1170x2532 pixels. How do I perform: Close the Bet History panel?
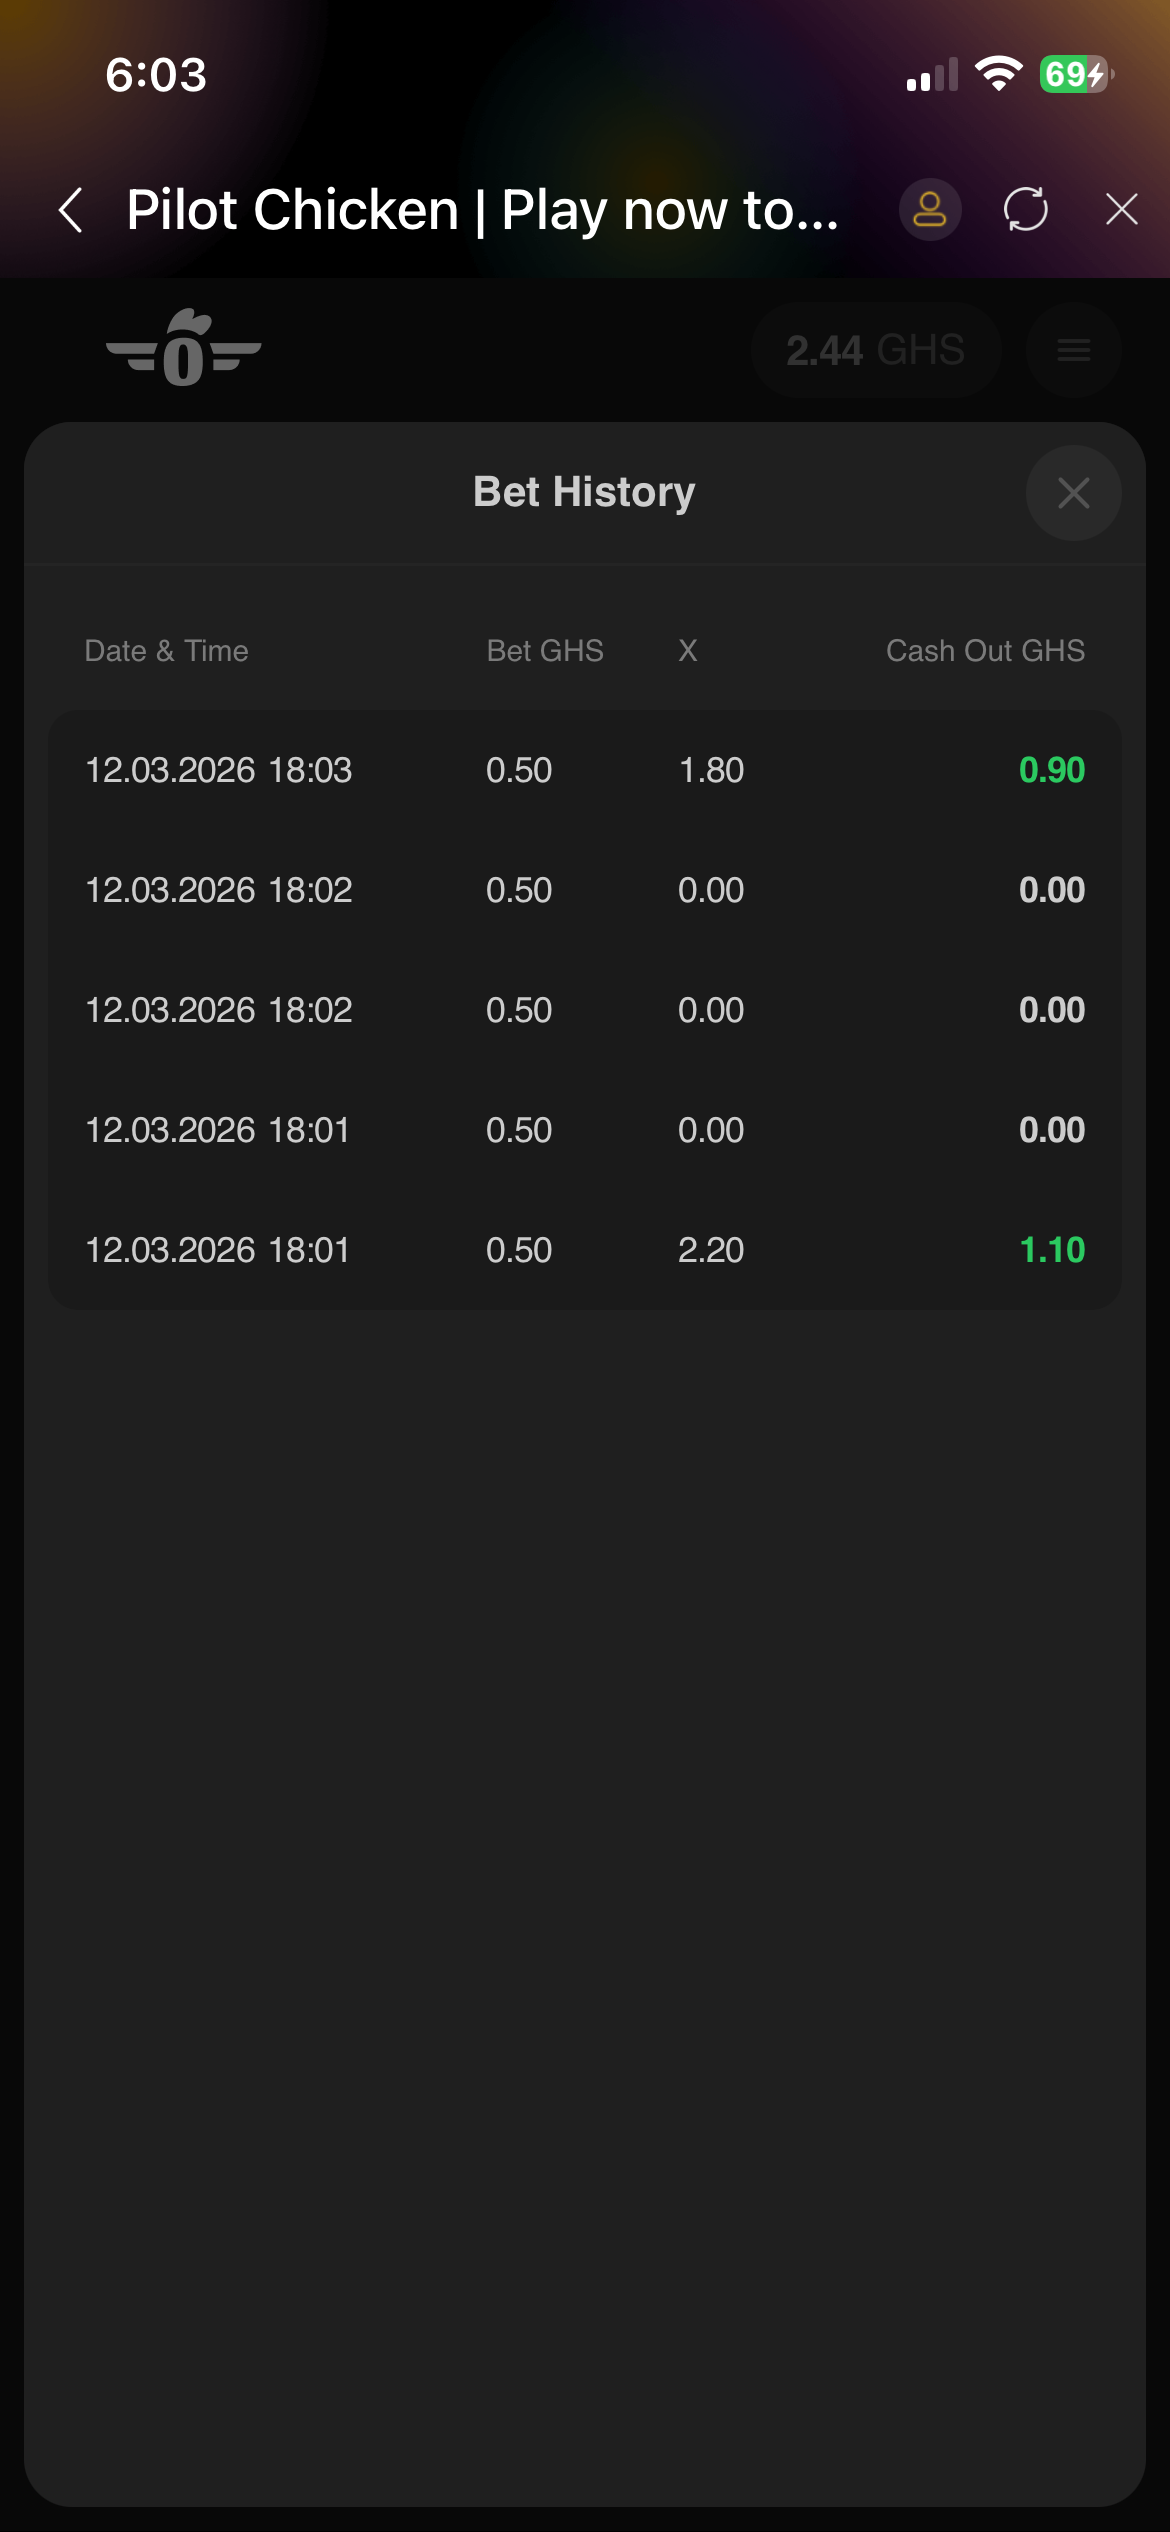[x=1074, y=493]
